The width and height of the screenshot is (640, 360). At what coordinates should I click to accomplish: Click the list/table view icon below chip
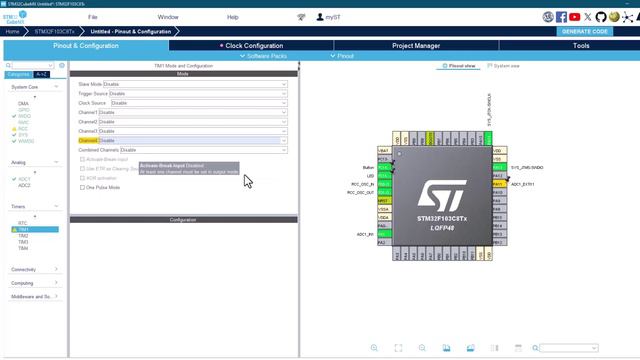[x=518, y=348]
